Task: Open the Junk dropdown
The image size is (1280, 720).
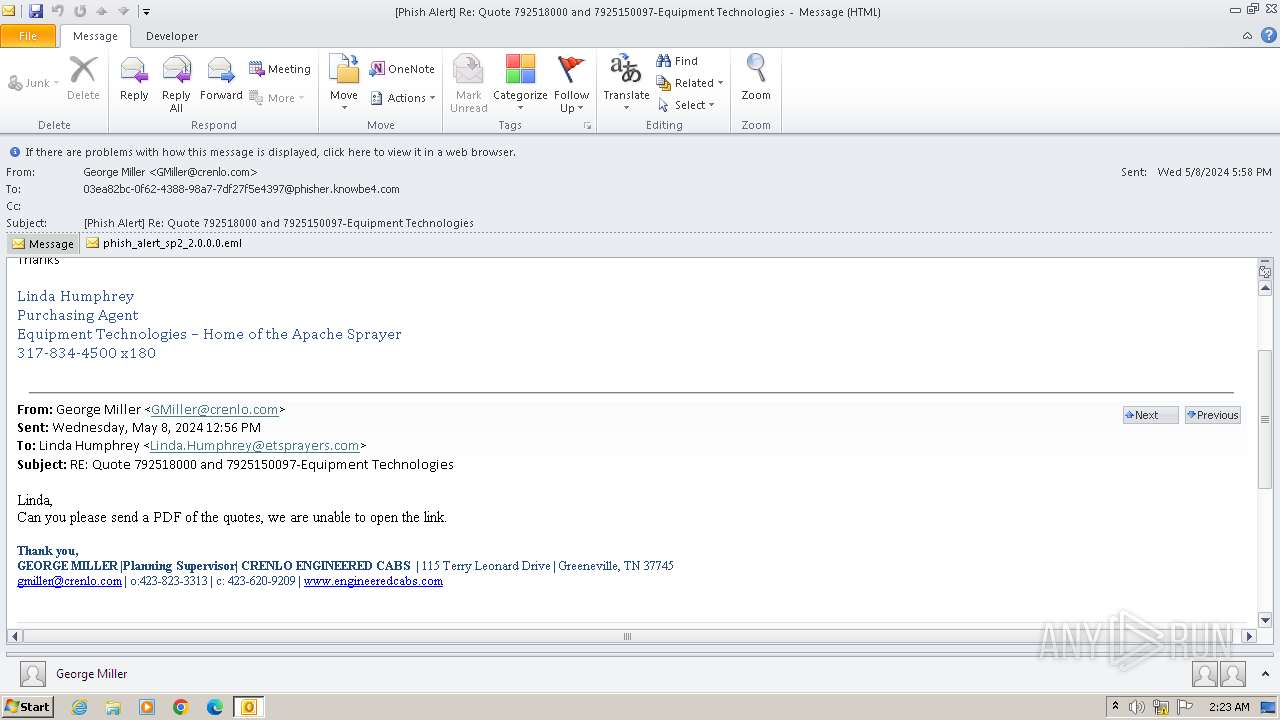Action: coord(33,83)
